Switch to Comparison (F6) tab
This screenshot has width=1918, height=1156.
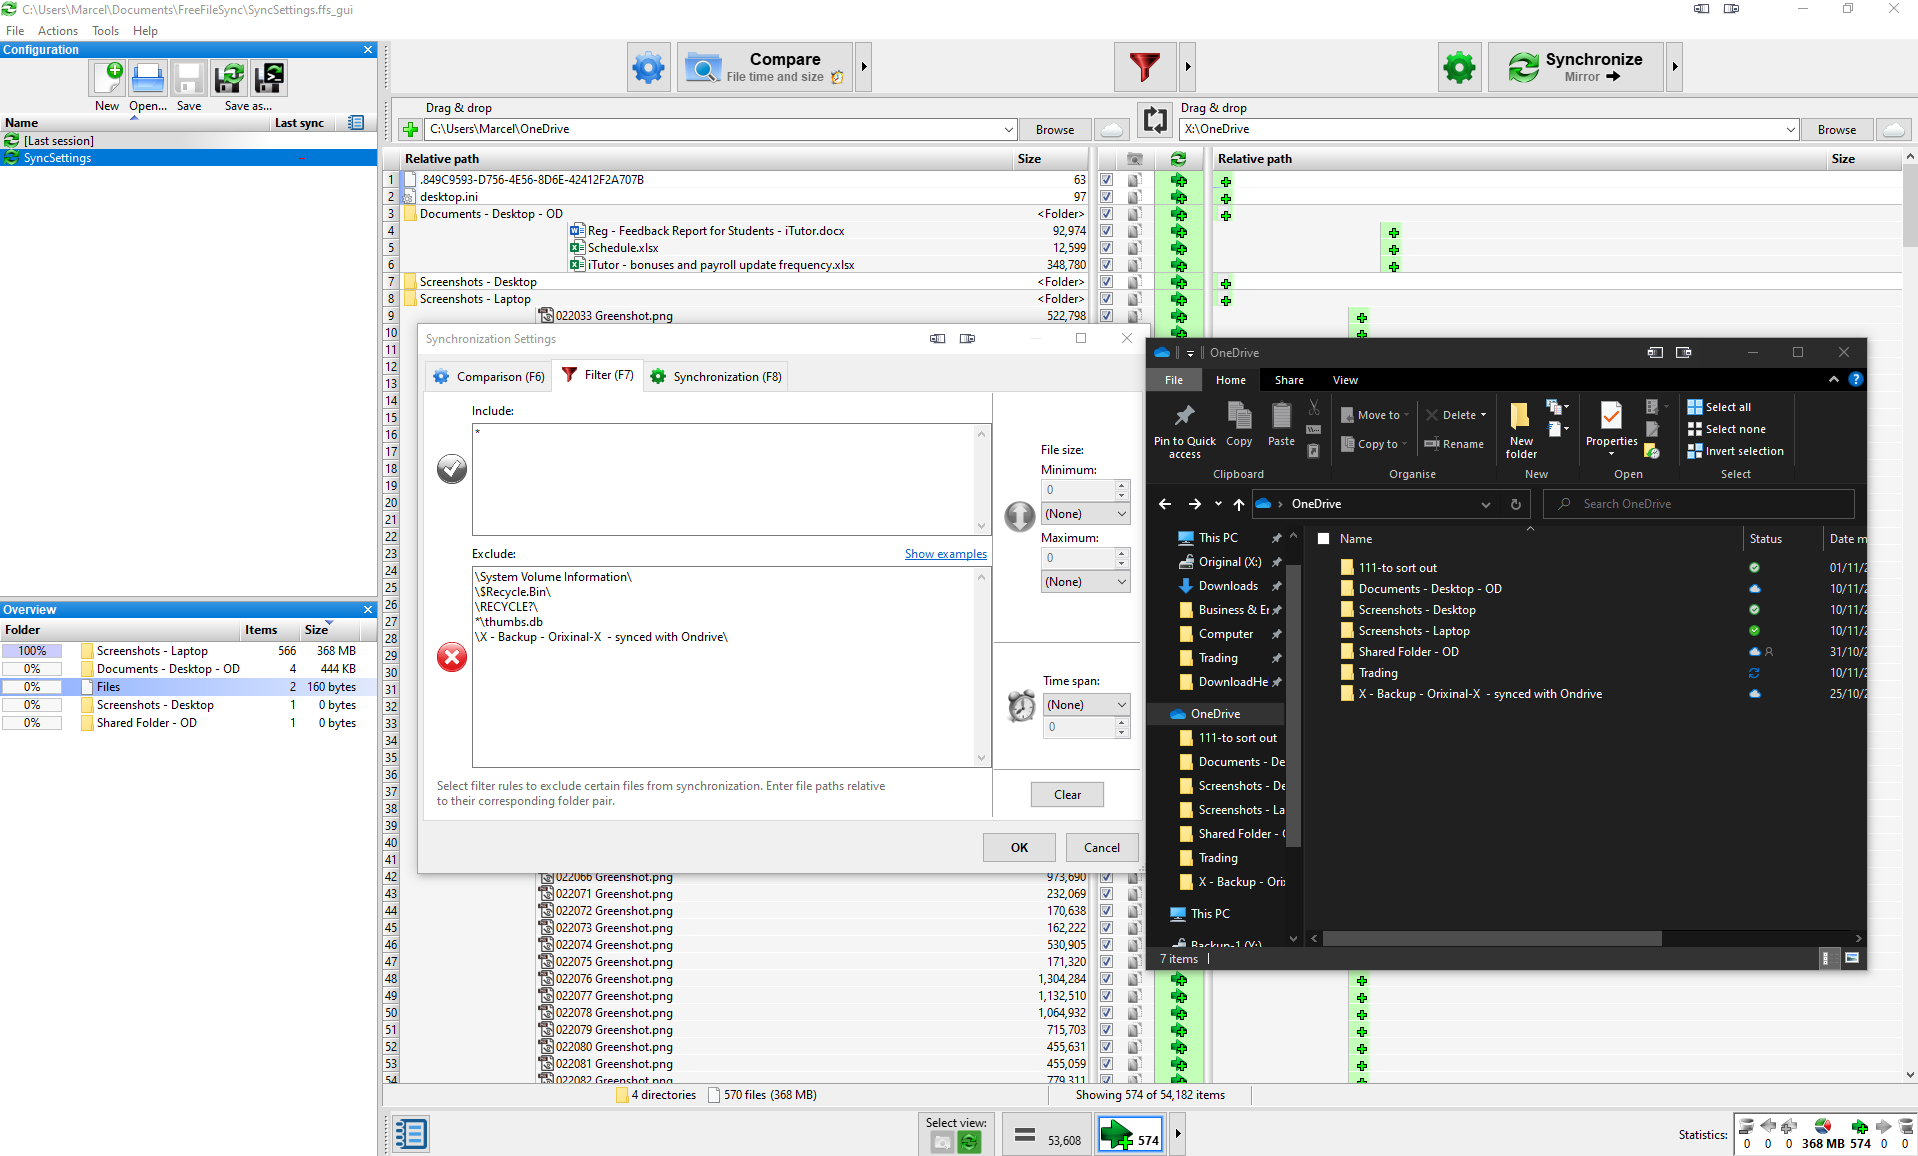pyautogui.click(x=489, y=377)
